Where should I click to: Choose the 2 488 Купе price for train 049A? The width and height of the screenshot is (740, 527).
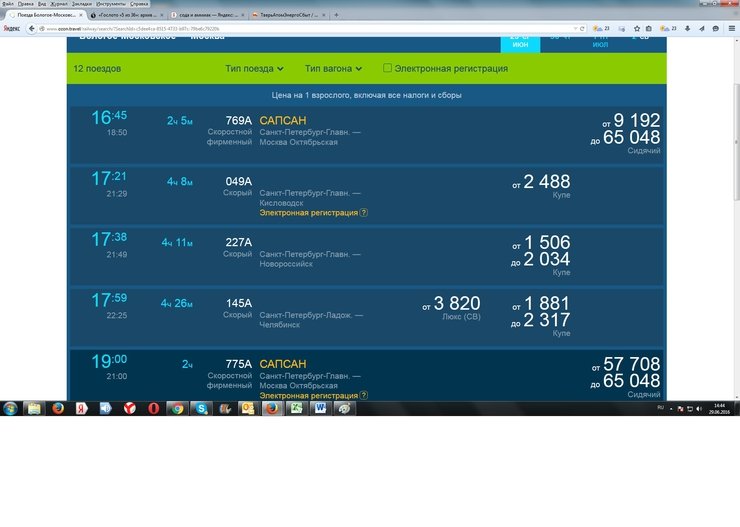pyautogui.click(x=545, y=182)
